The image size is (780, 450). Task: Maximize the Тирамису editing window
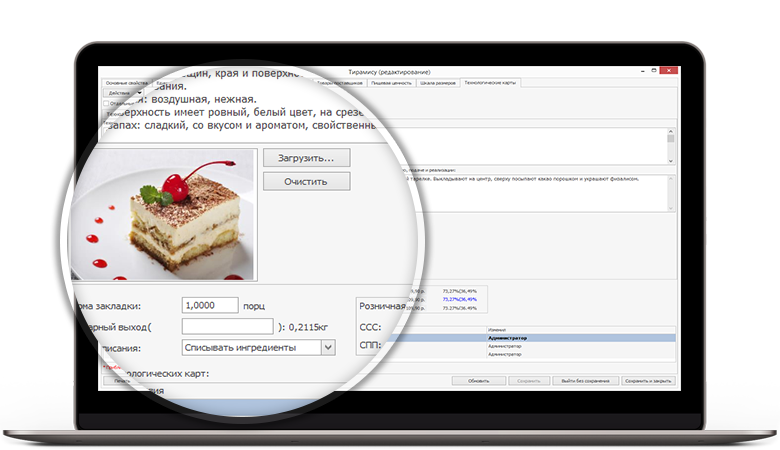point(654,71)
